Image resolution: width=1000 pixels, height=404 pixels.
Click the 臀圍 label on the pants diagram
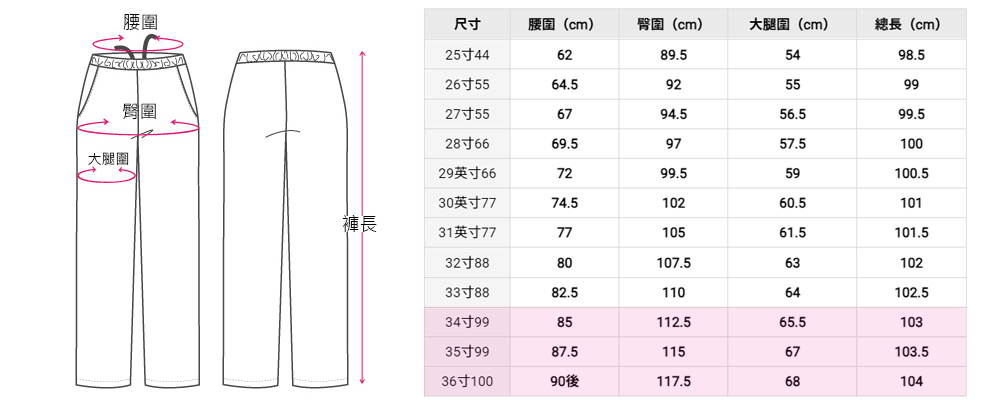pos(137,109)
